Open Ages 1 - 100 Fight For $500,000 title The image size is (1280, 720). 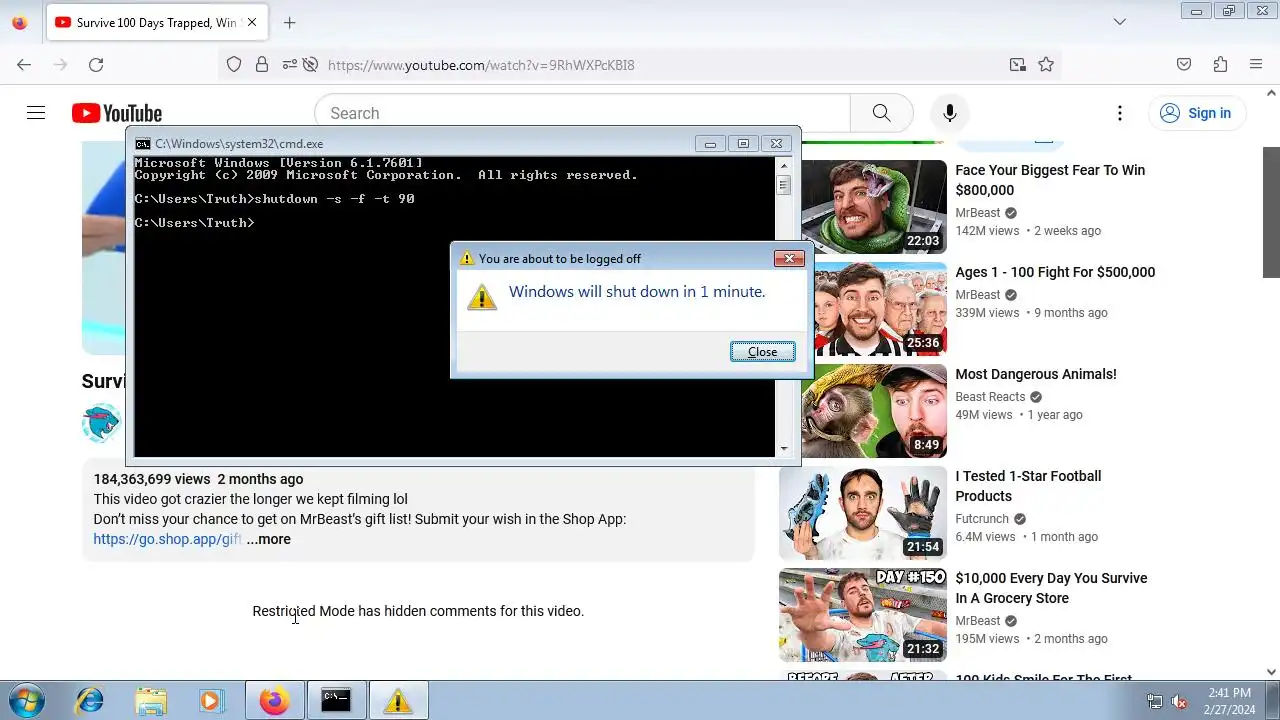tap(1055, 272)
